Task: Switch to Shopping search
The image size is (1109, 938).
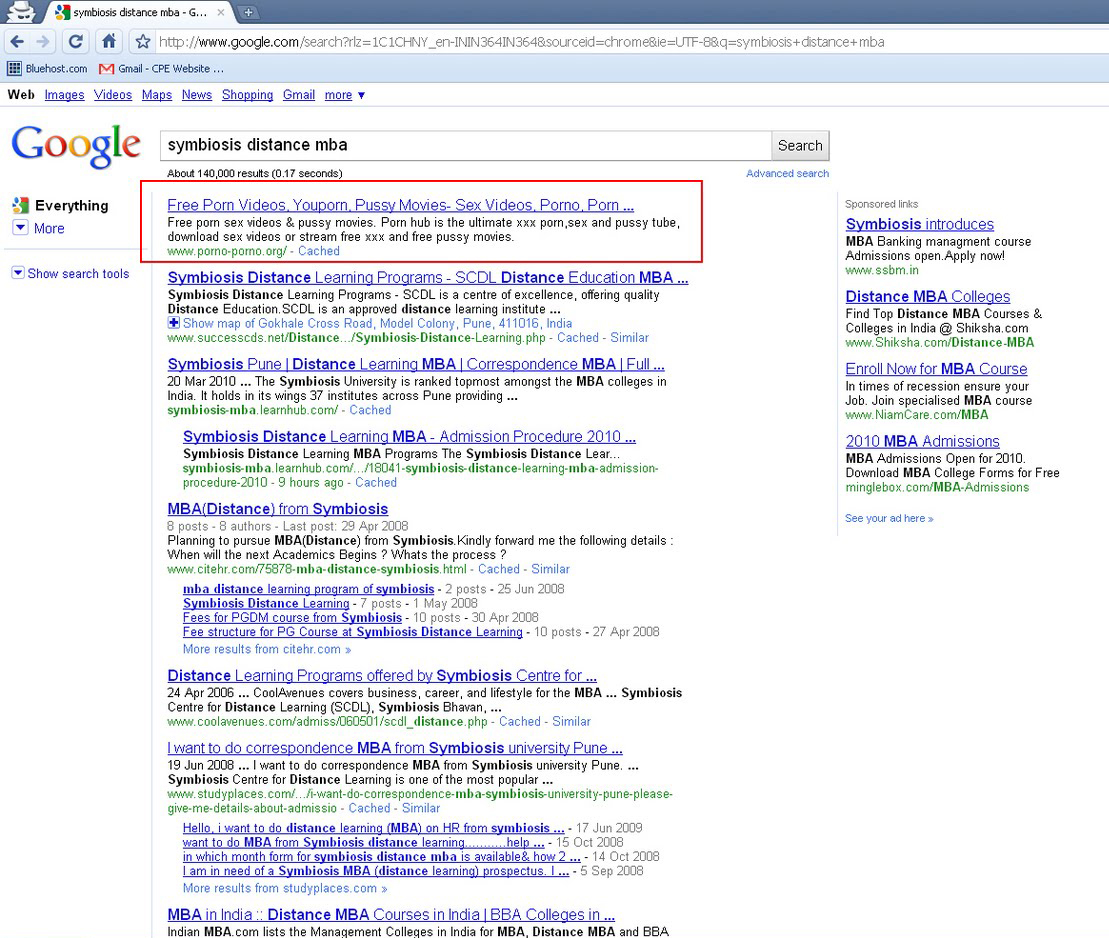Action: click(x=248, y=95)
